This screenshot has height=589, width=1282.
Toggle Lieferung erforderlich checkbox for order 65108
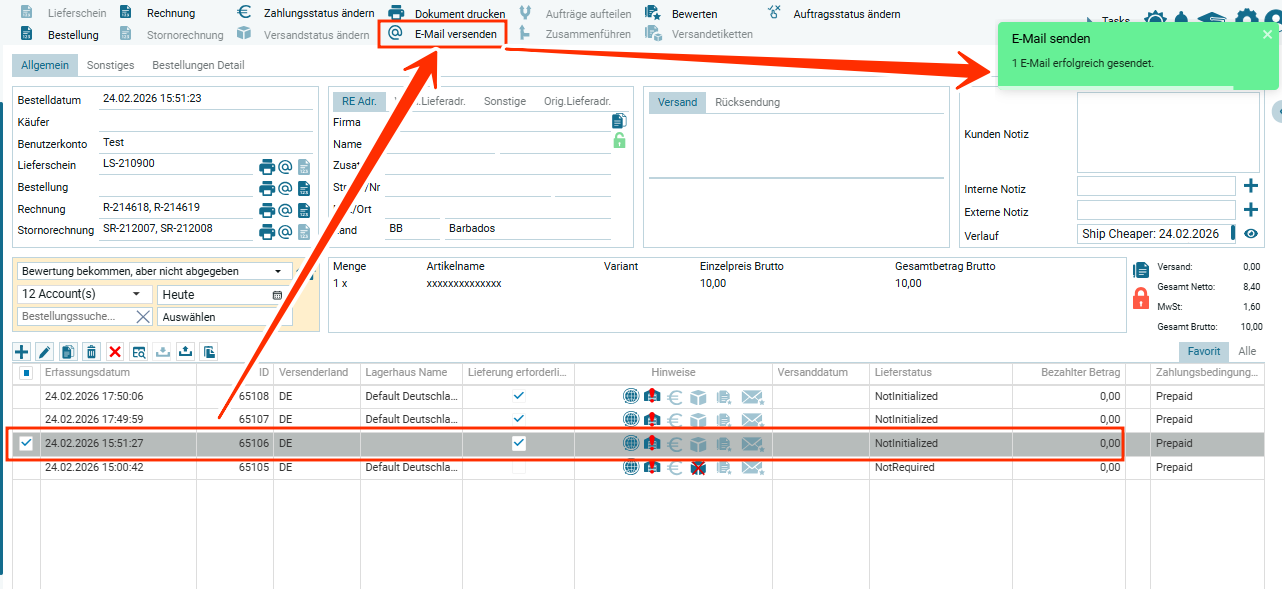coord(518,396)
